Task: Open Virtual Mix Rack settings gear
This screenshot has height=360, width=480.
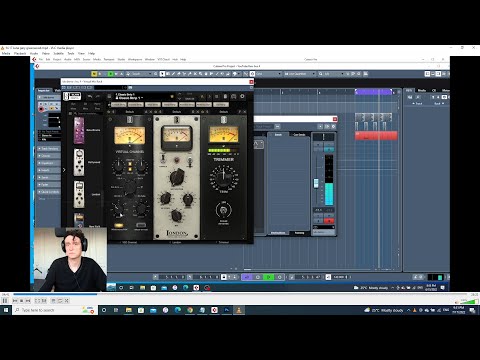Action: pos(242,96)
